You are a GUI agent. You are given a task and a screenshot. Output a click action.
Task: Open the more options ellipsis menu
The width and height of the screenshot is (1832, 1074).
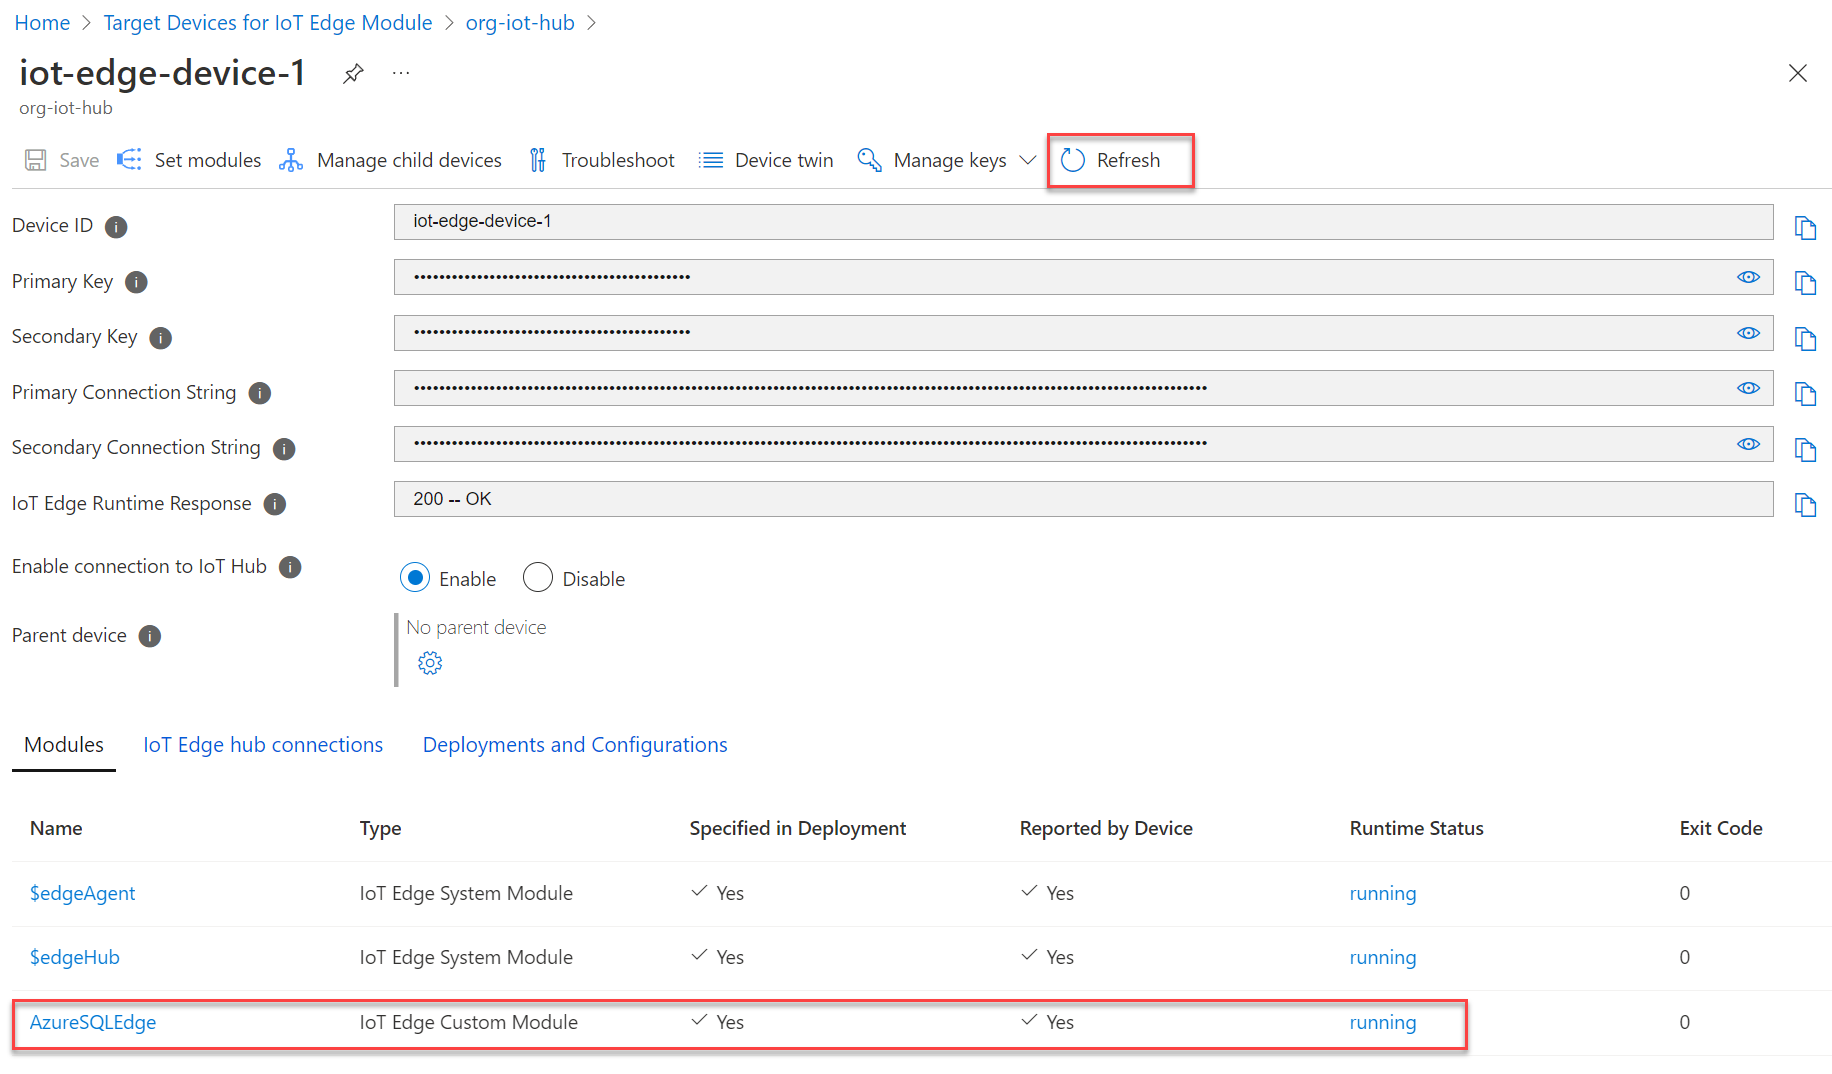[401, 73]
